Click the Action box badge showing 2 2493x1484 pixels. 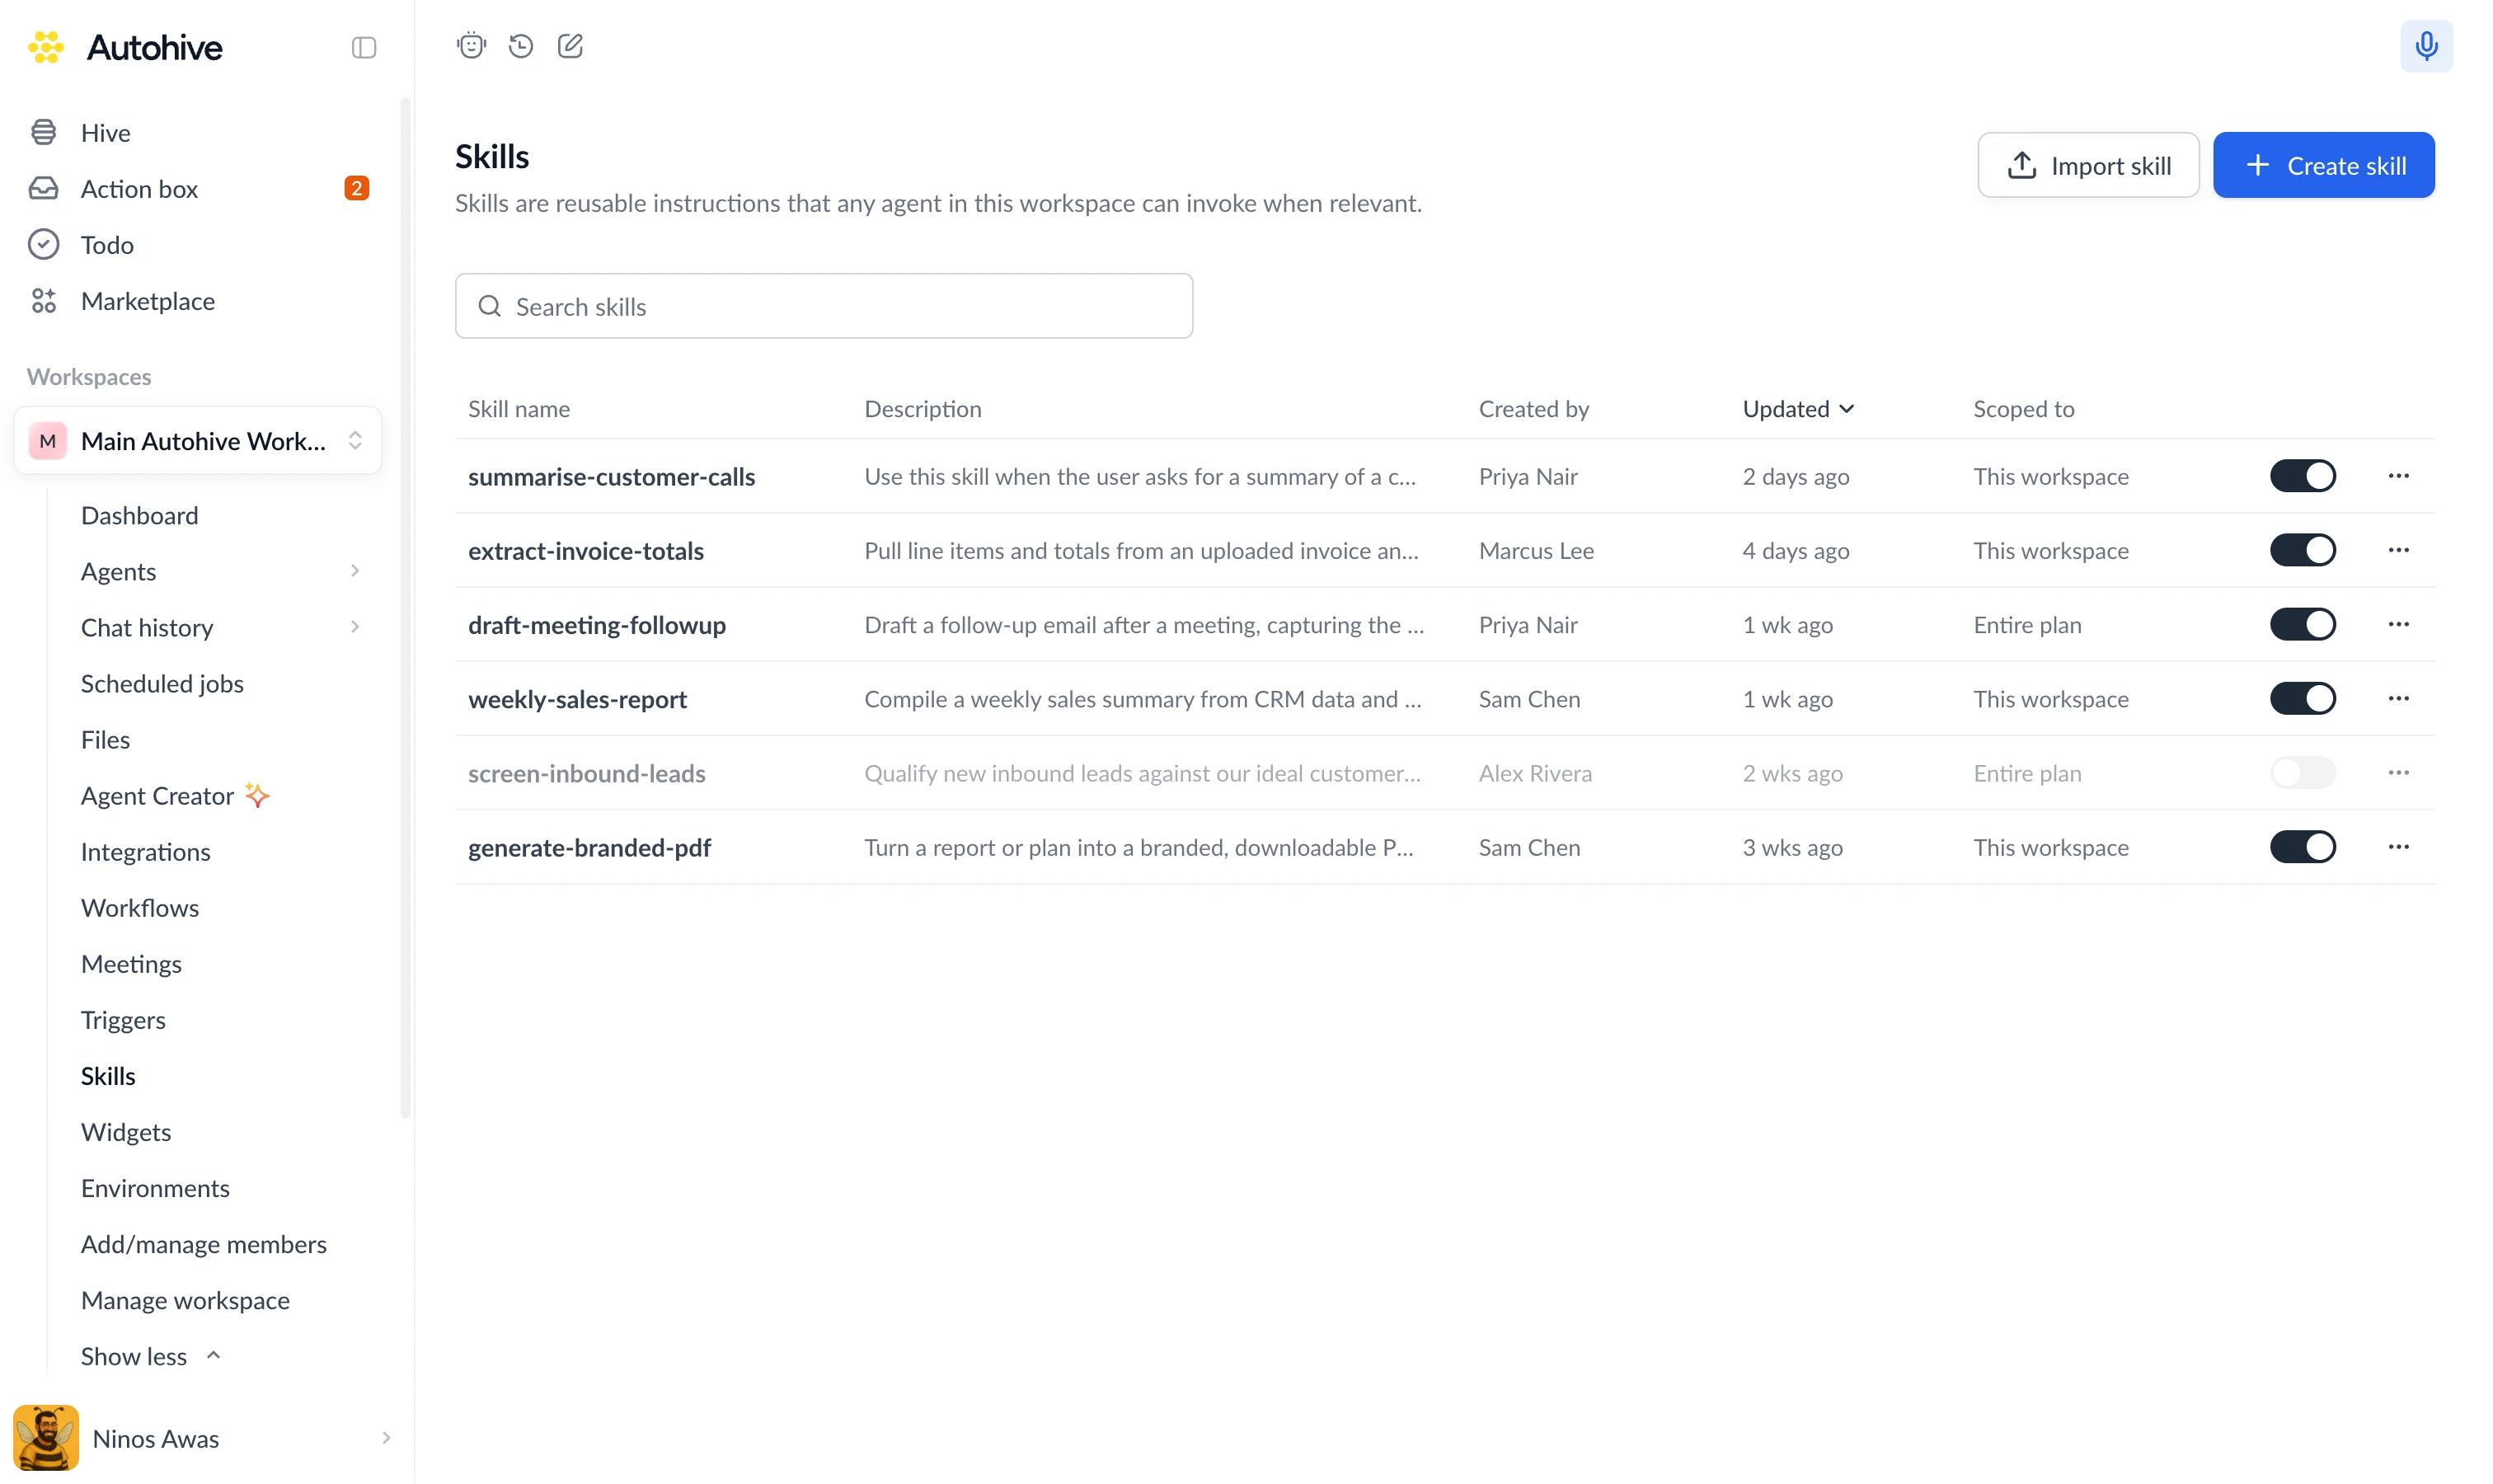356,188
